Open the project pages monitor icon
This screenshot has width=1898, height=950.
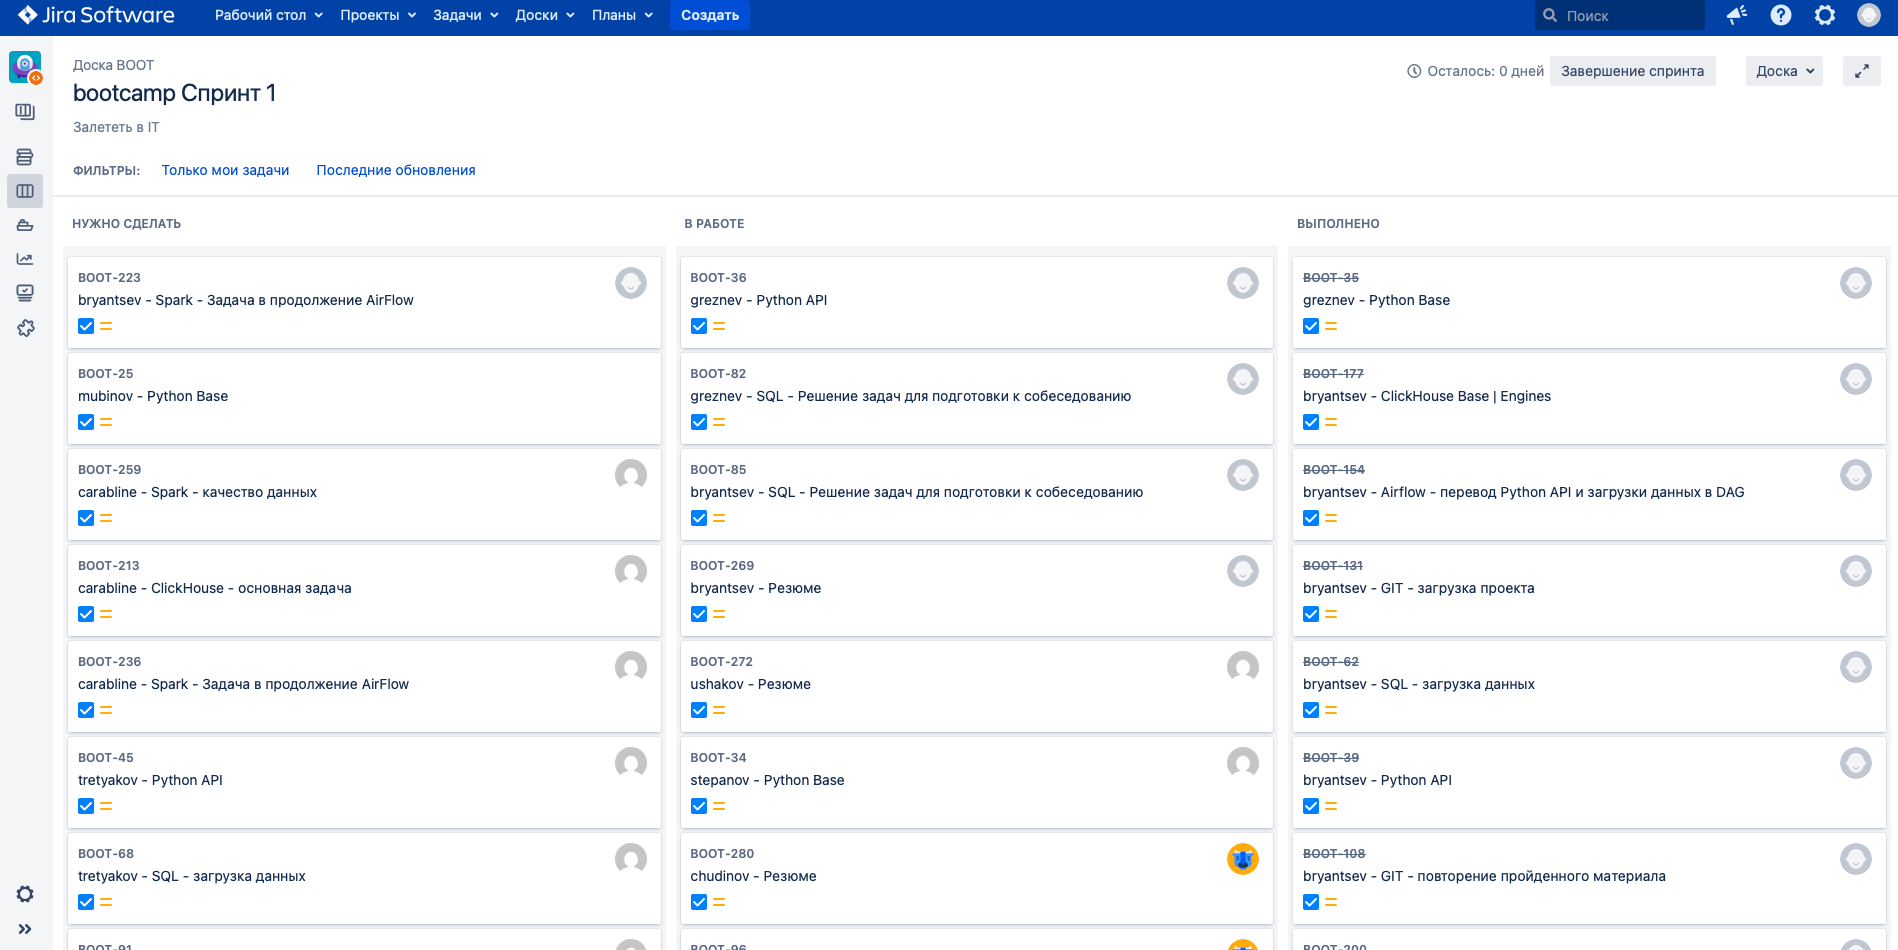point(25,293)
